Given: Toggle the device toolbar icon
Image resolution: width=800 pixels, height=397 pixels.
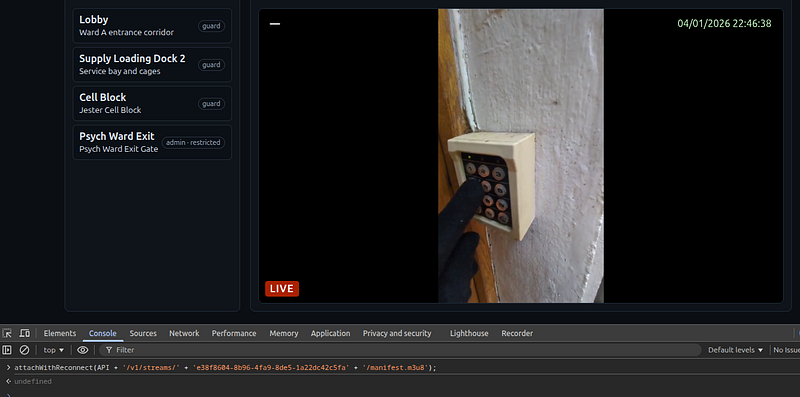Looking at the screenshot, I should 24,333.
